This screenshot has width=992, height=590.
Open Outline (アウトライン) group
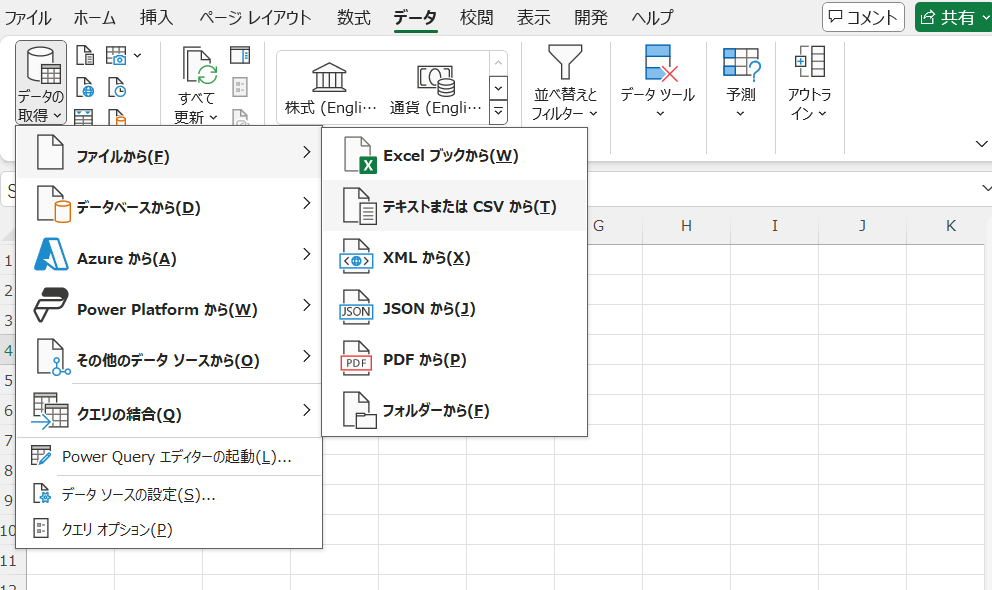(809, 82)
